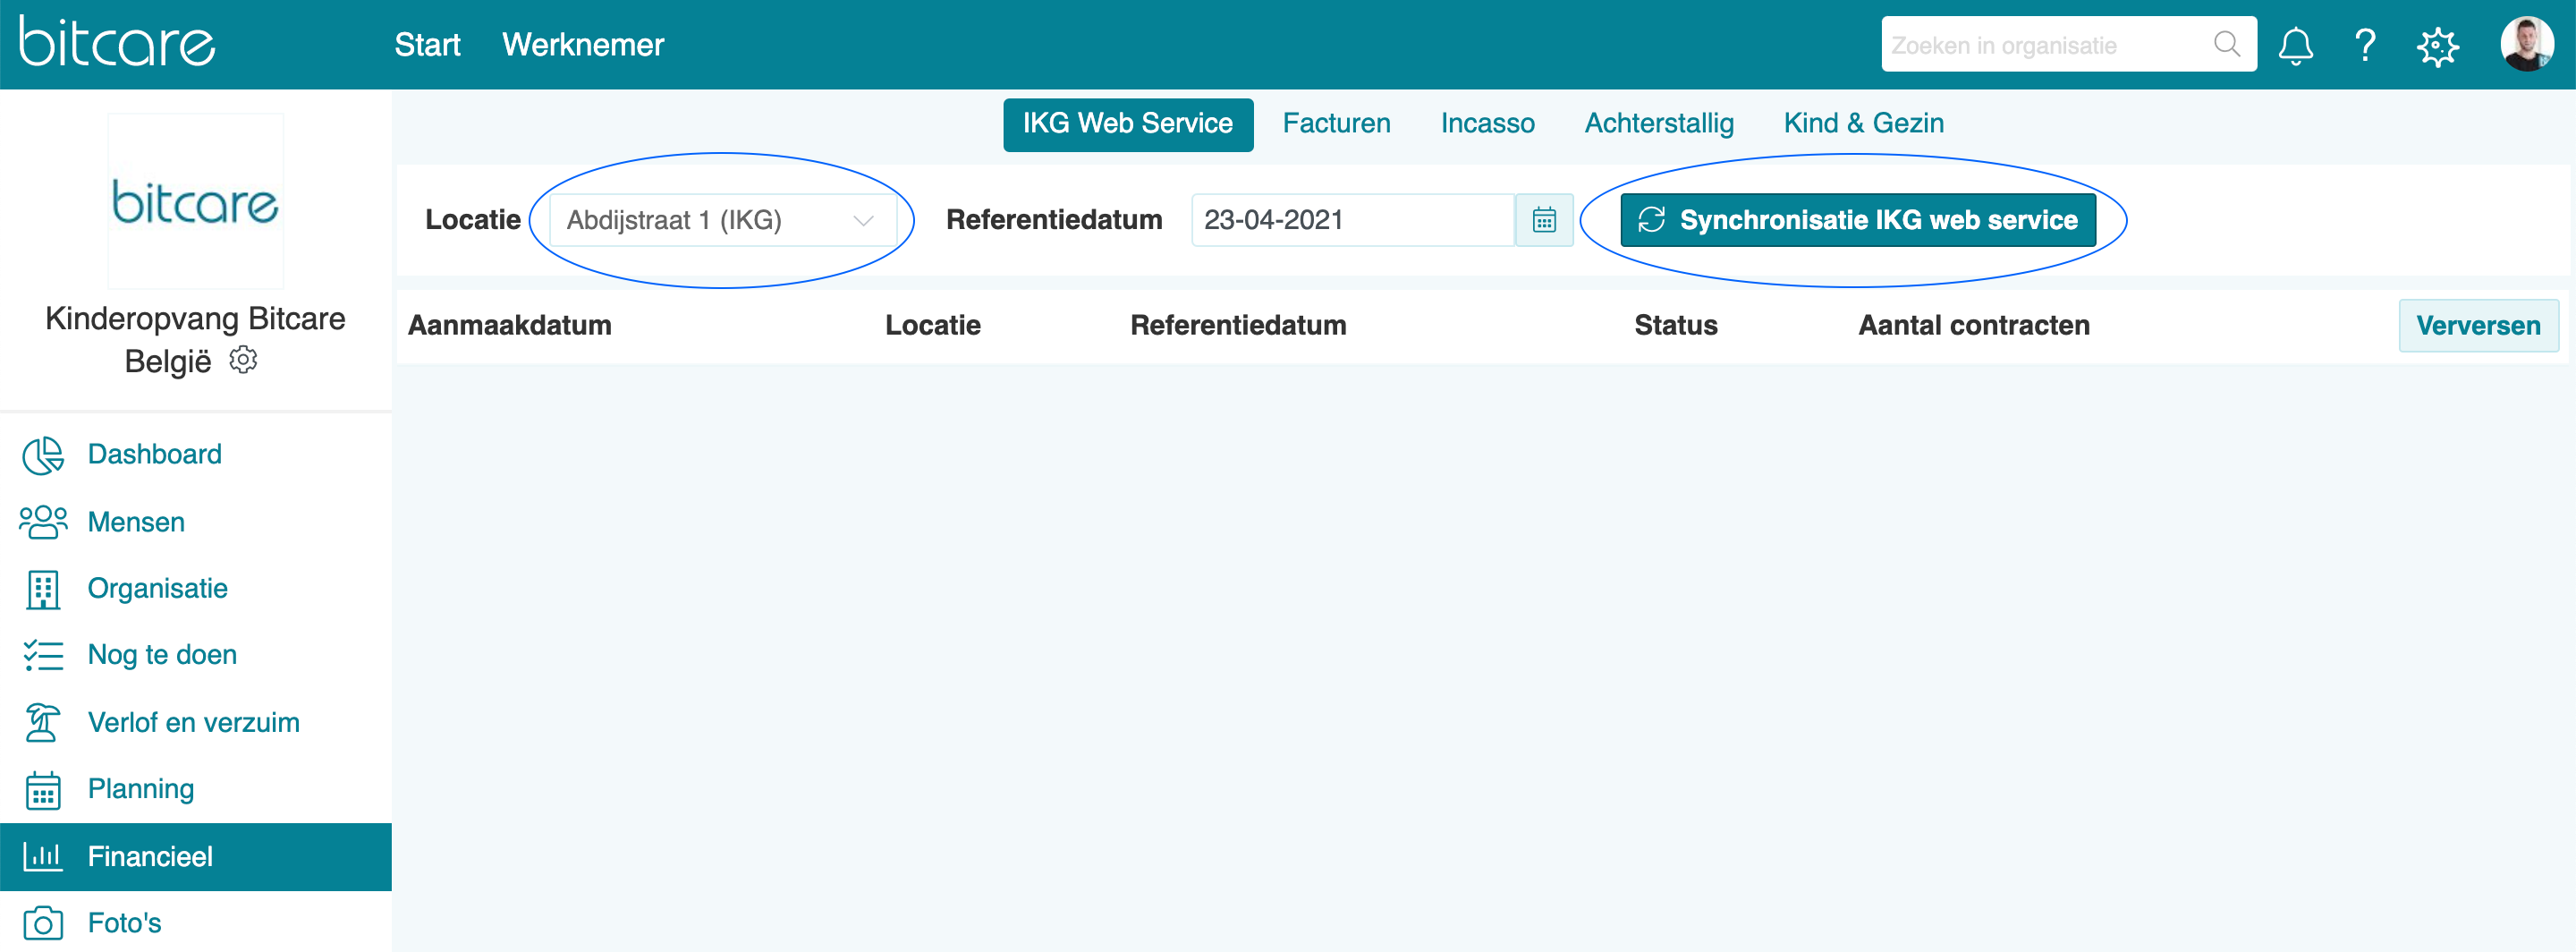Image resolution: width=2576 pixels, height=952 pixels.
Task: Click the Mensen people icon
Action: [43, 522]
